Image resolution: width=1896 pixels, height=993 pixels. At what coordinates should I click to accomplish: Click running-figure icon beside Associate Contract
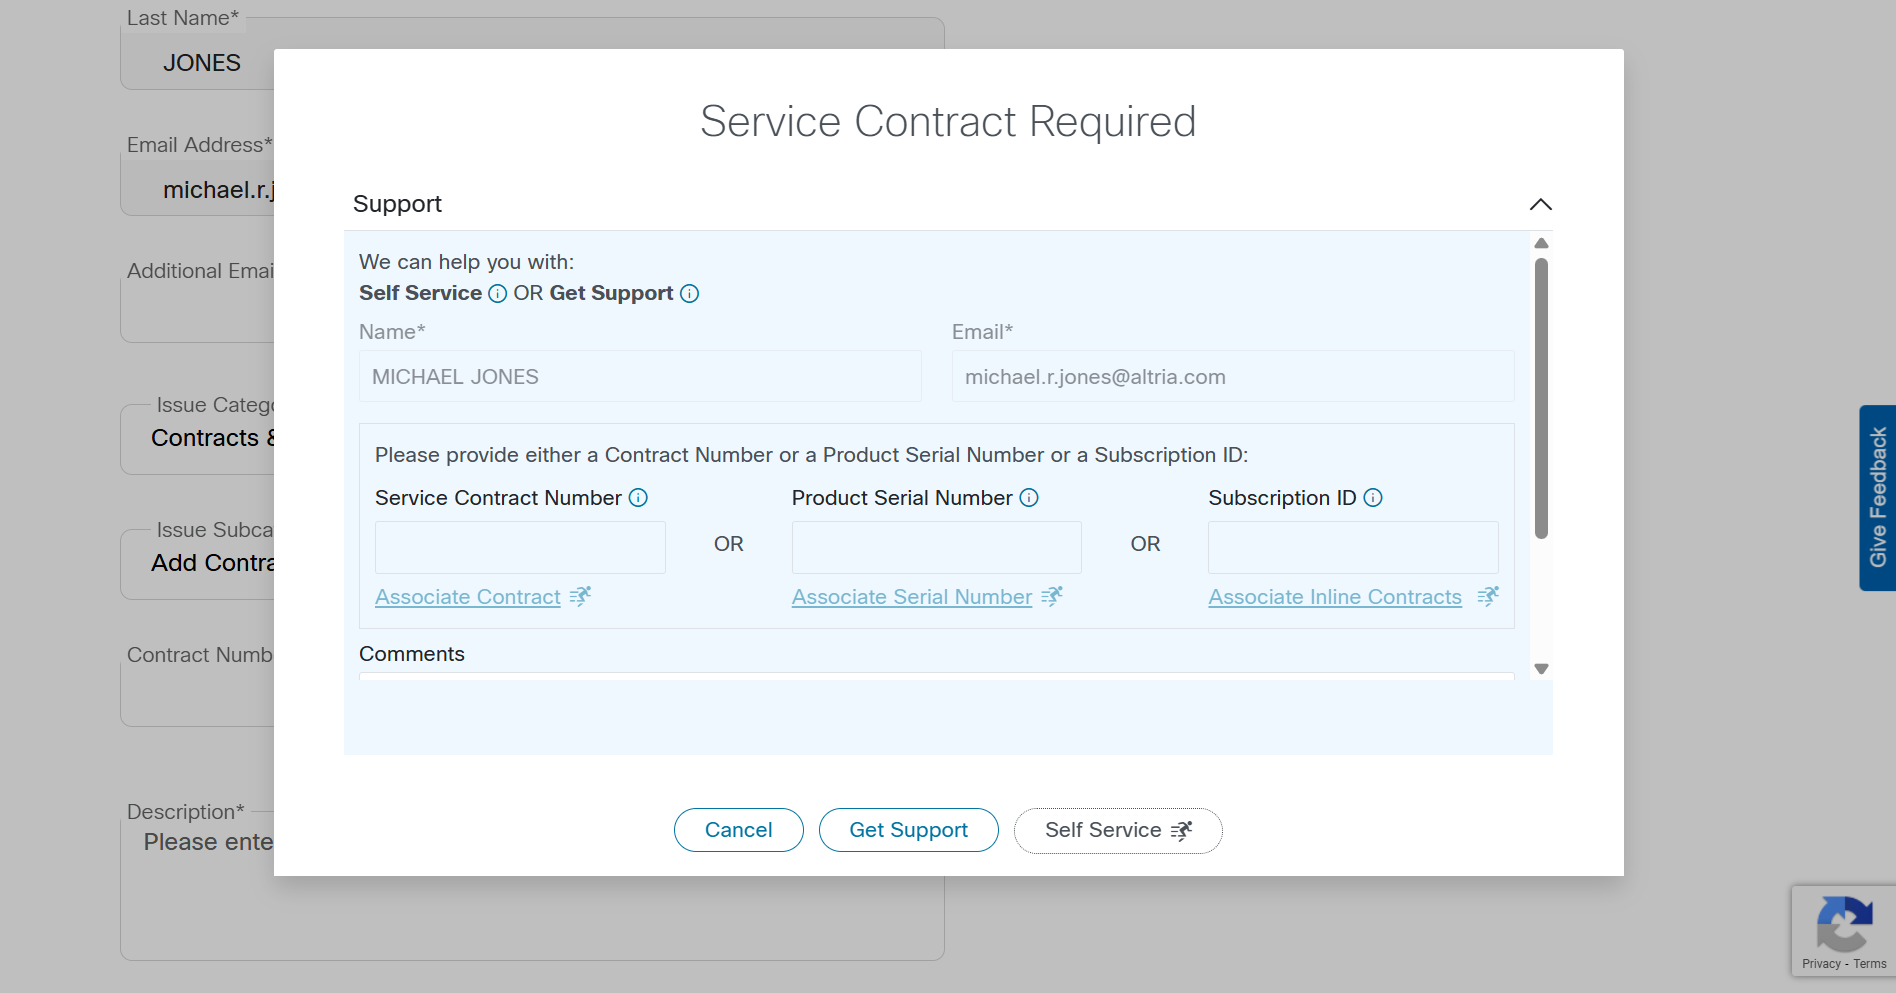pyautogui.click(x=580, y=597)
